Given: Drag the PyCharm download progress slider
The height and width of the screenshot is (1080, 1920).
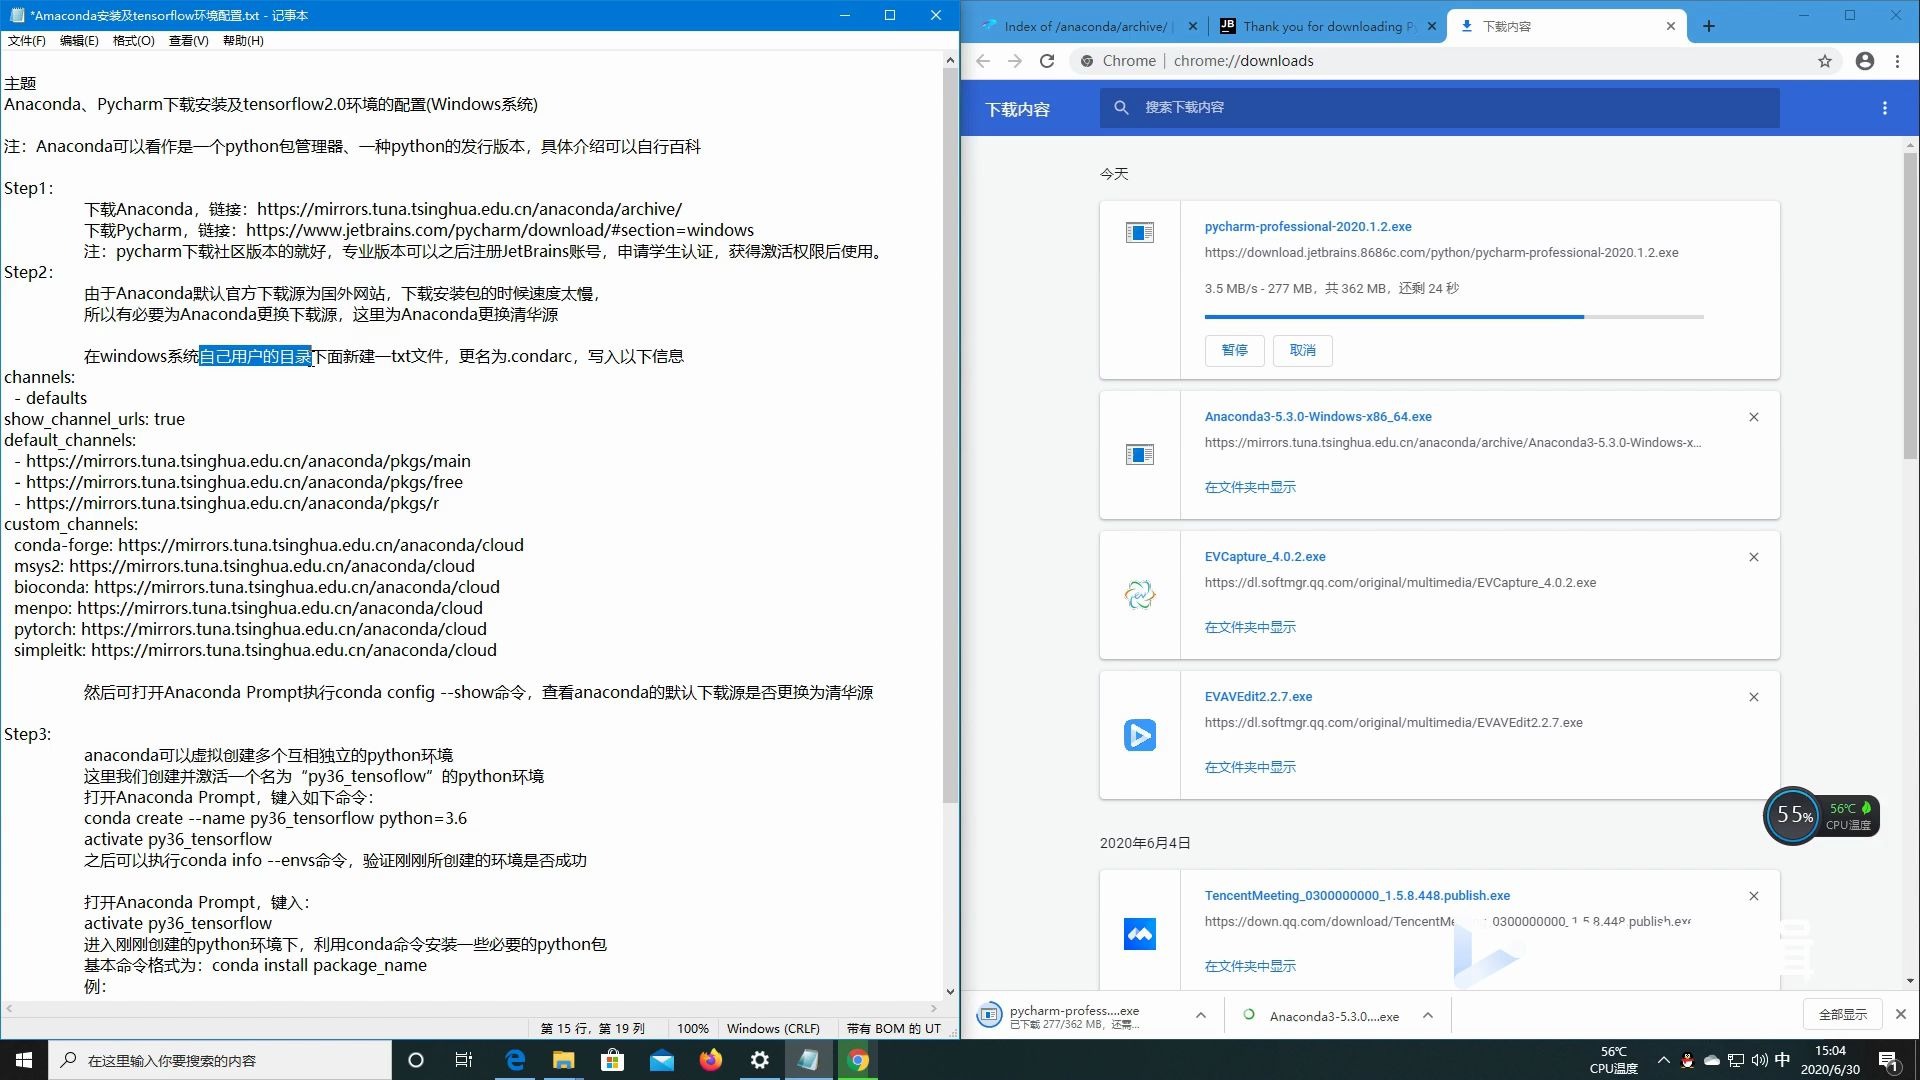Looking at the screenshot, I should tap(1582, 316).
